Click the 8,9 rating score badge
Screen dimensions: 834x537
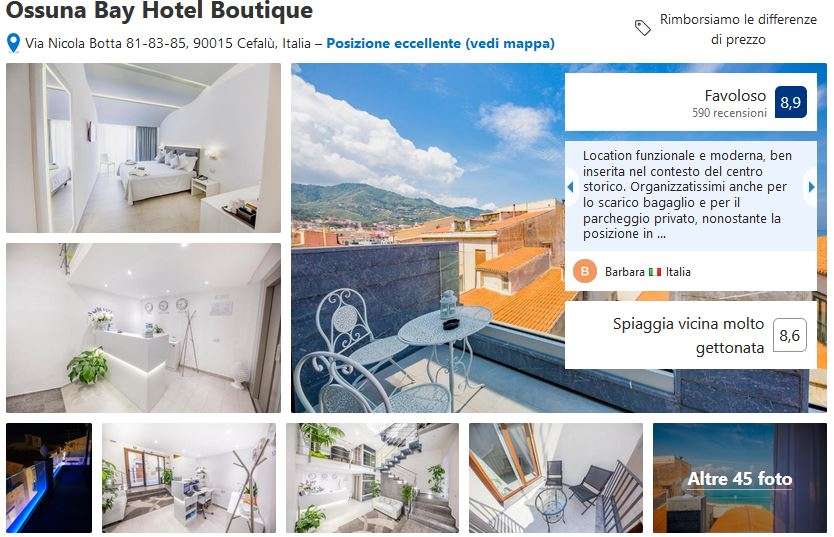click(x=790, y=102)
